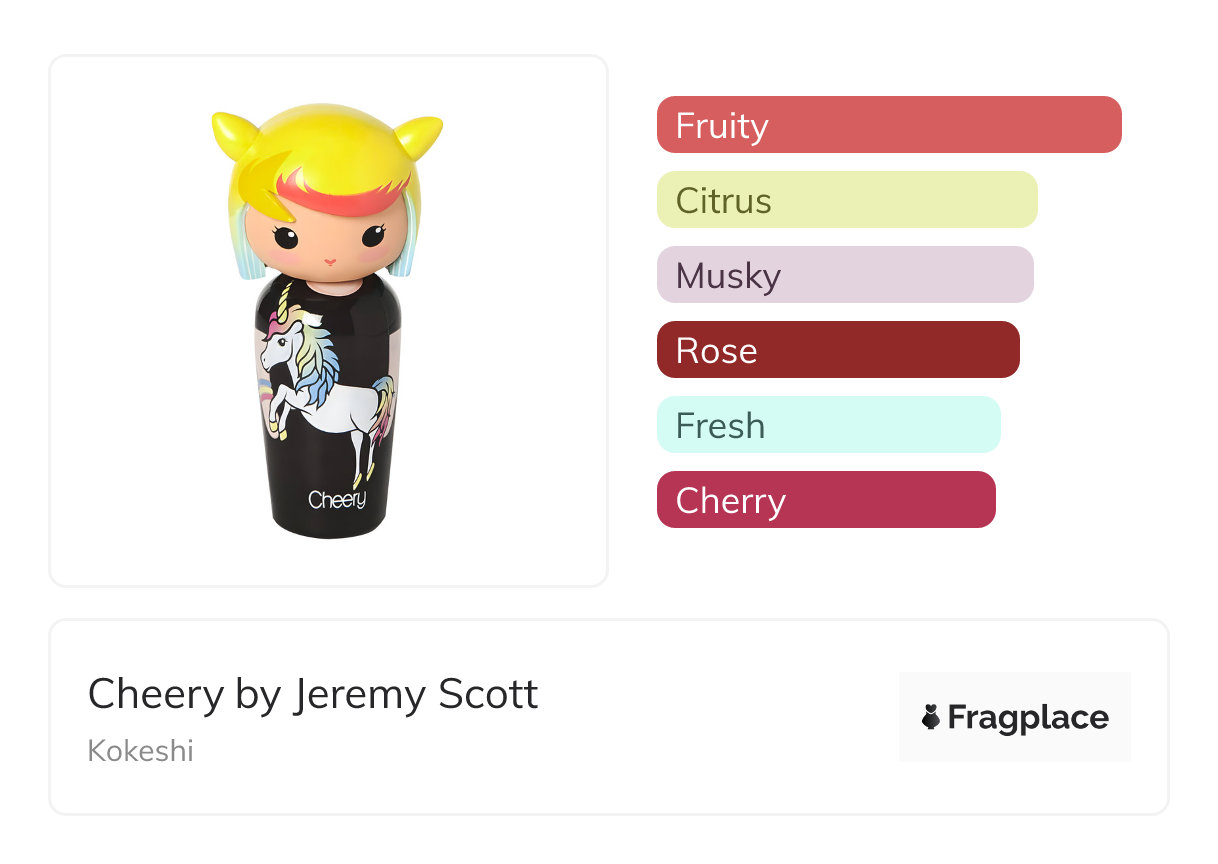Click the Fragplace logo icon

931,717
